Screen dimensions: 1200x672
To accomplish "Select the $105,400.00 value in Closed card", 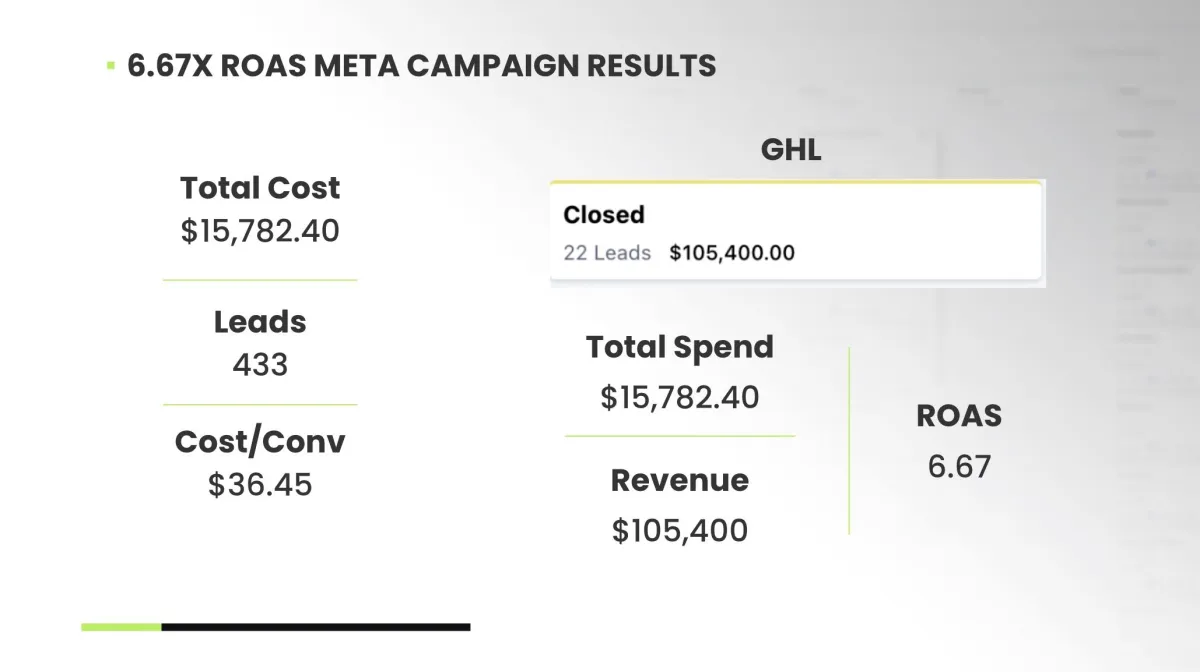I will (x=732, y=253).
